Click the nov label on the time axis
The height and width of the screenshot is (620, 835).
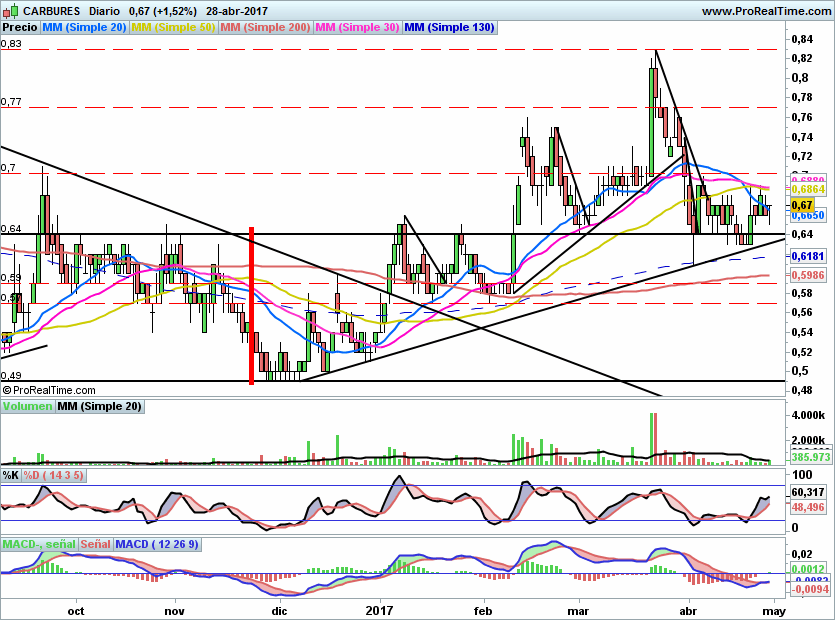(174, 611)
